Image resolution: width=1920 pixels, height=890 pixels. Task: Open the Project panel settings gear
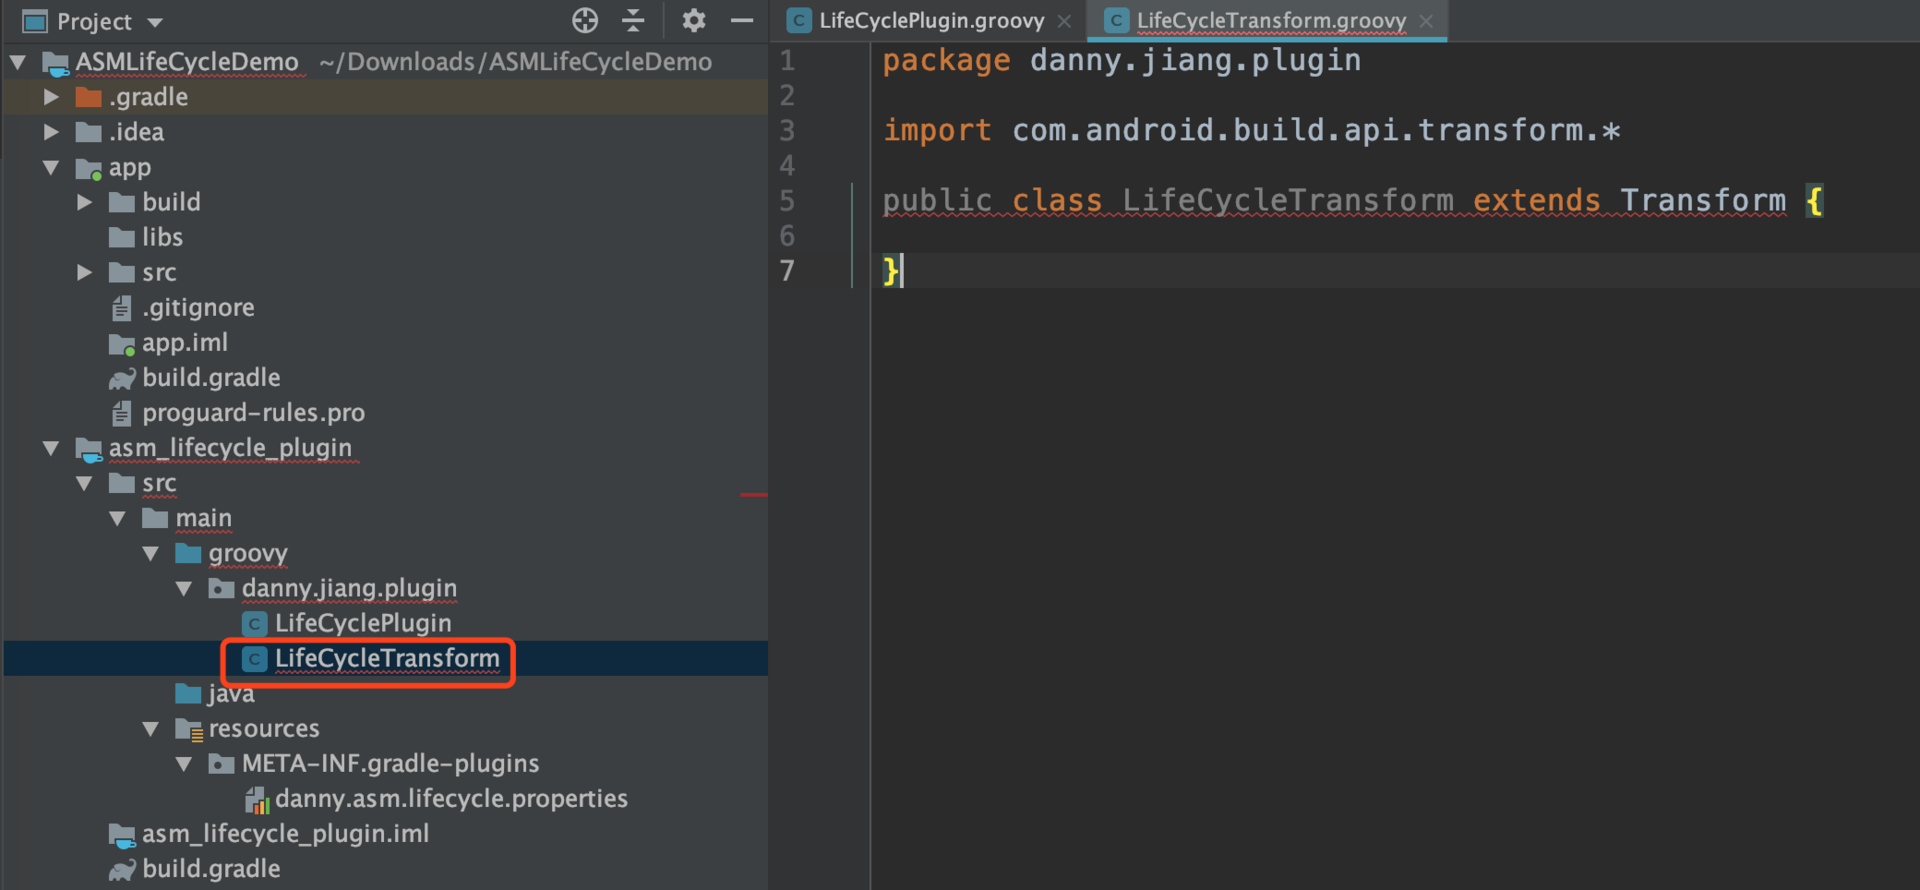693,20
